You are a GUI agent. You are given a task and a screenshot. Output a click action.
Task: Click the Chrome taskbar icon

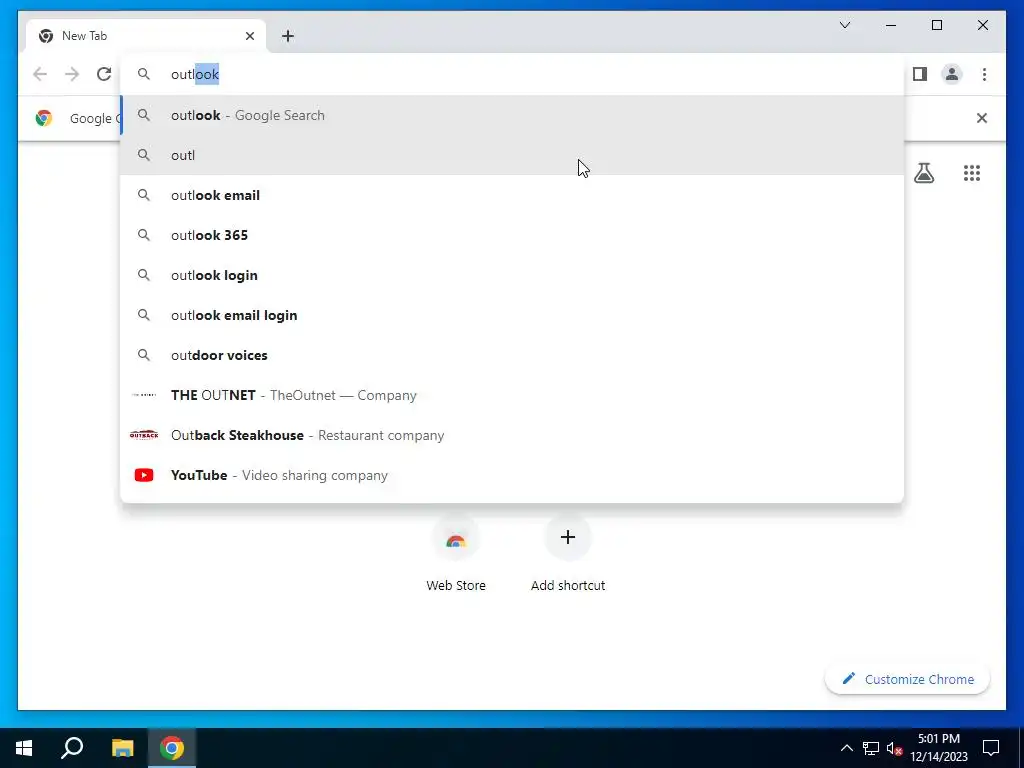point(172,748)
